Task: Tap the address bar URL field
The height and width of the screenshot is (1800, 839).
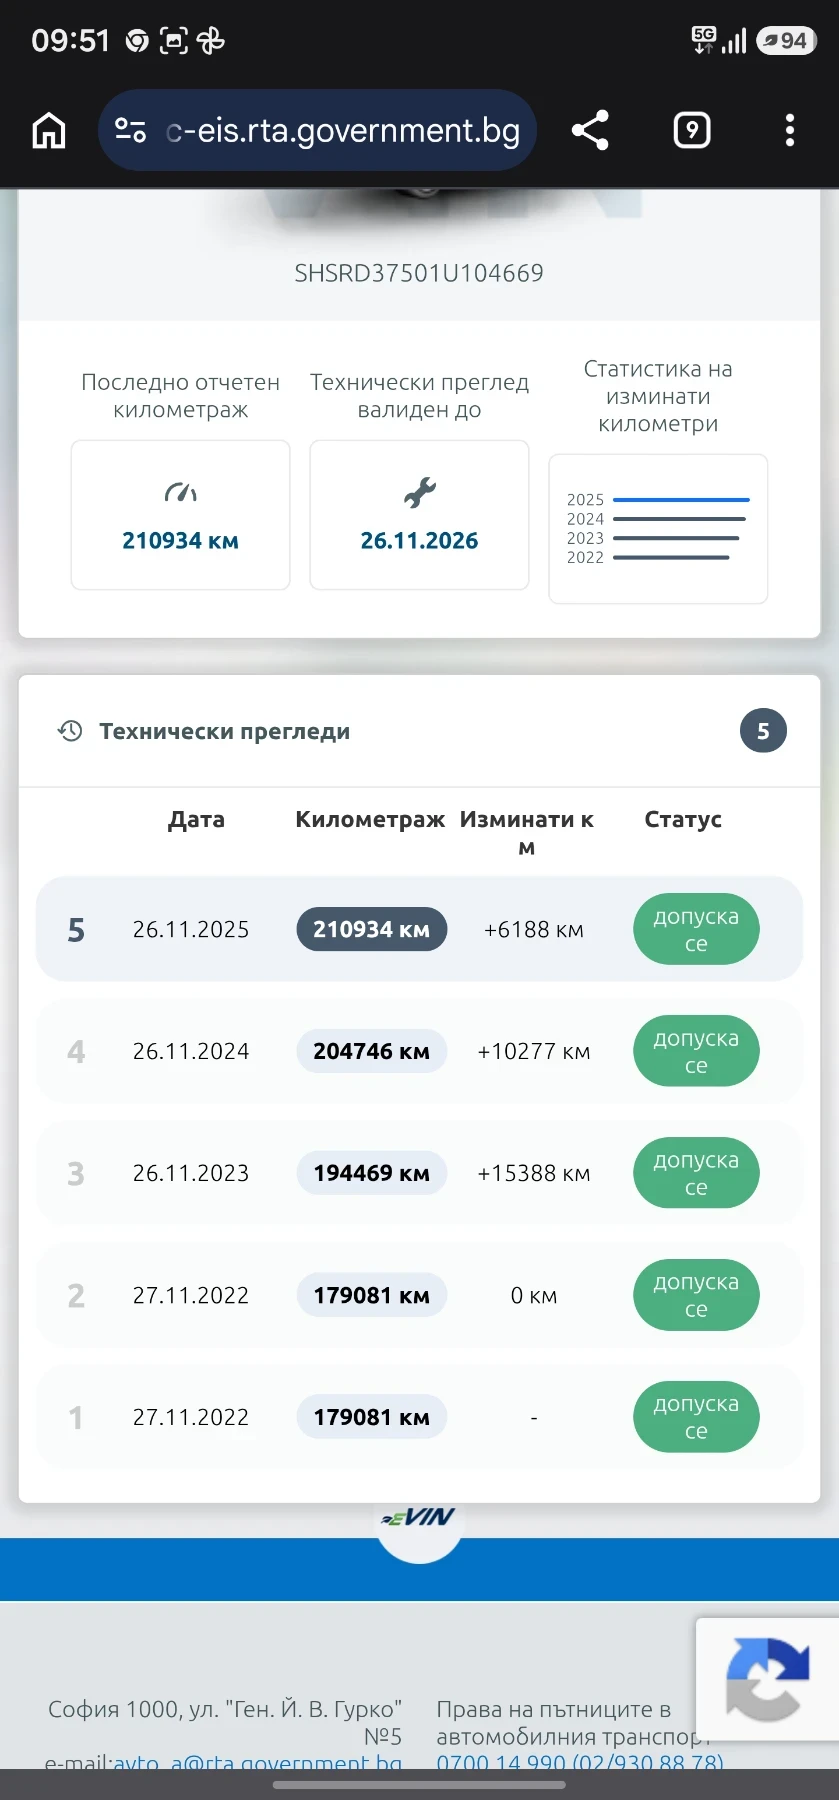Action: pyautogui.click(x=343, y=131)
